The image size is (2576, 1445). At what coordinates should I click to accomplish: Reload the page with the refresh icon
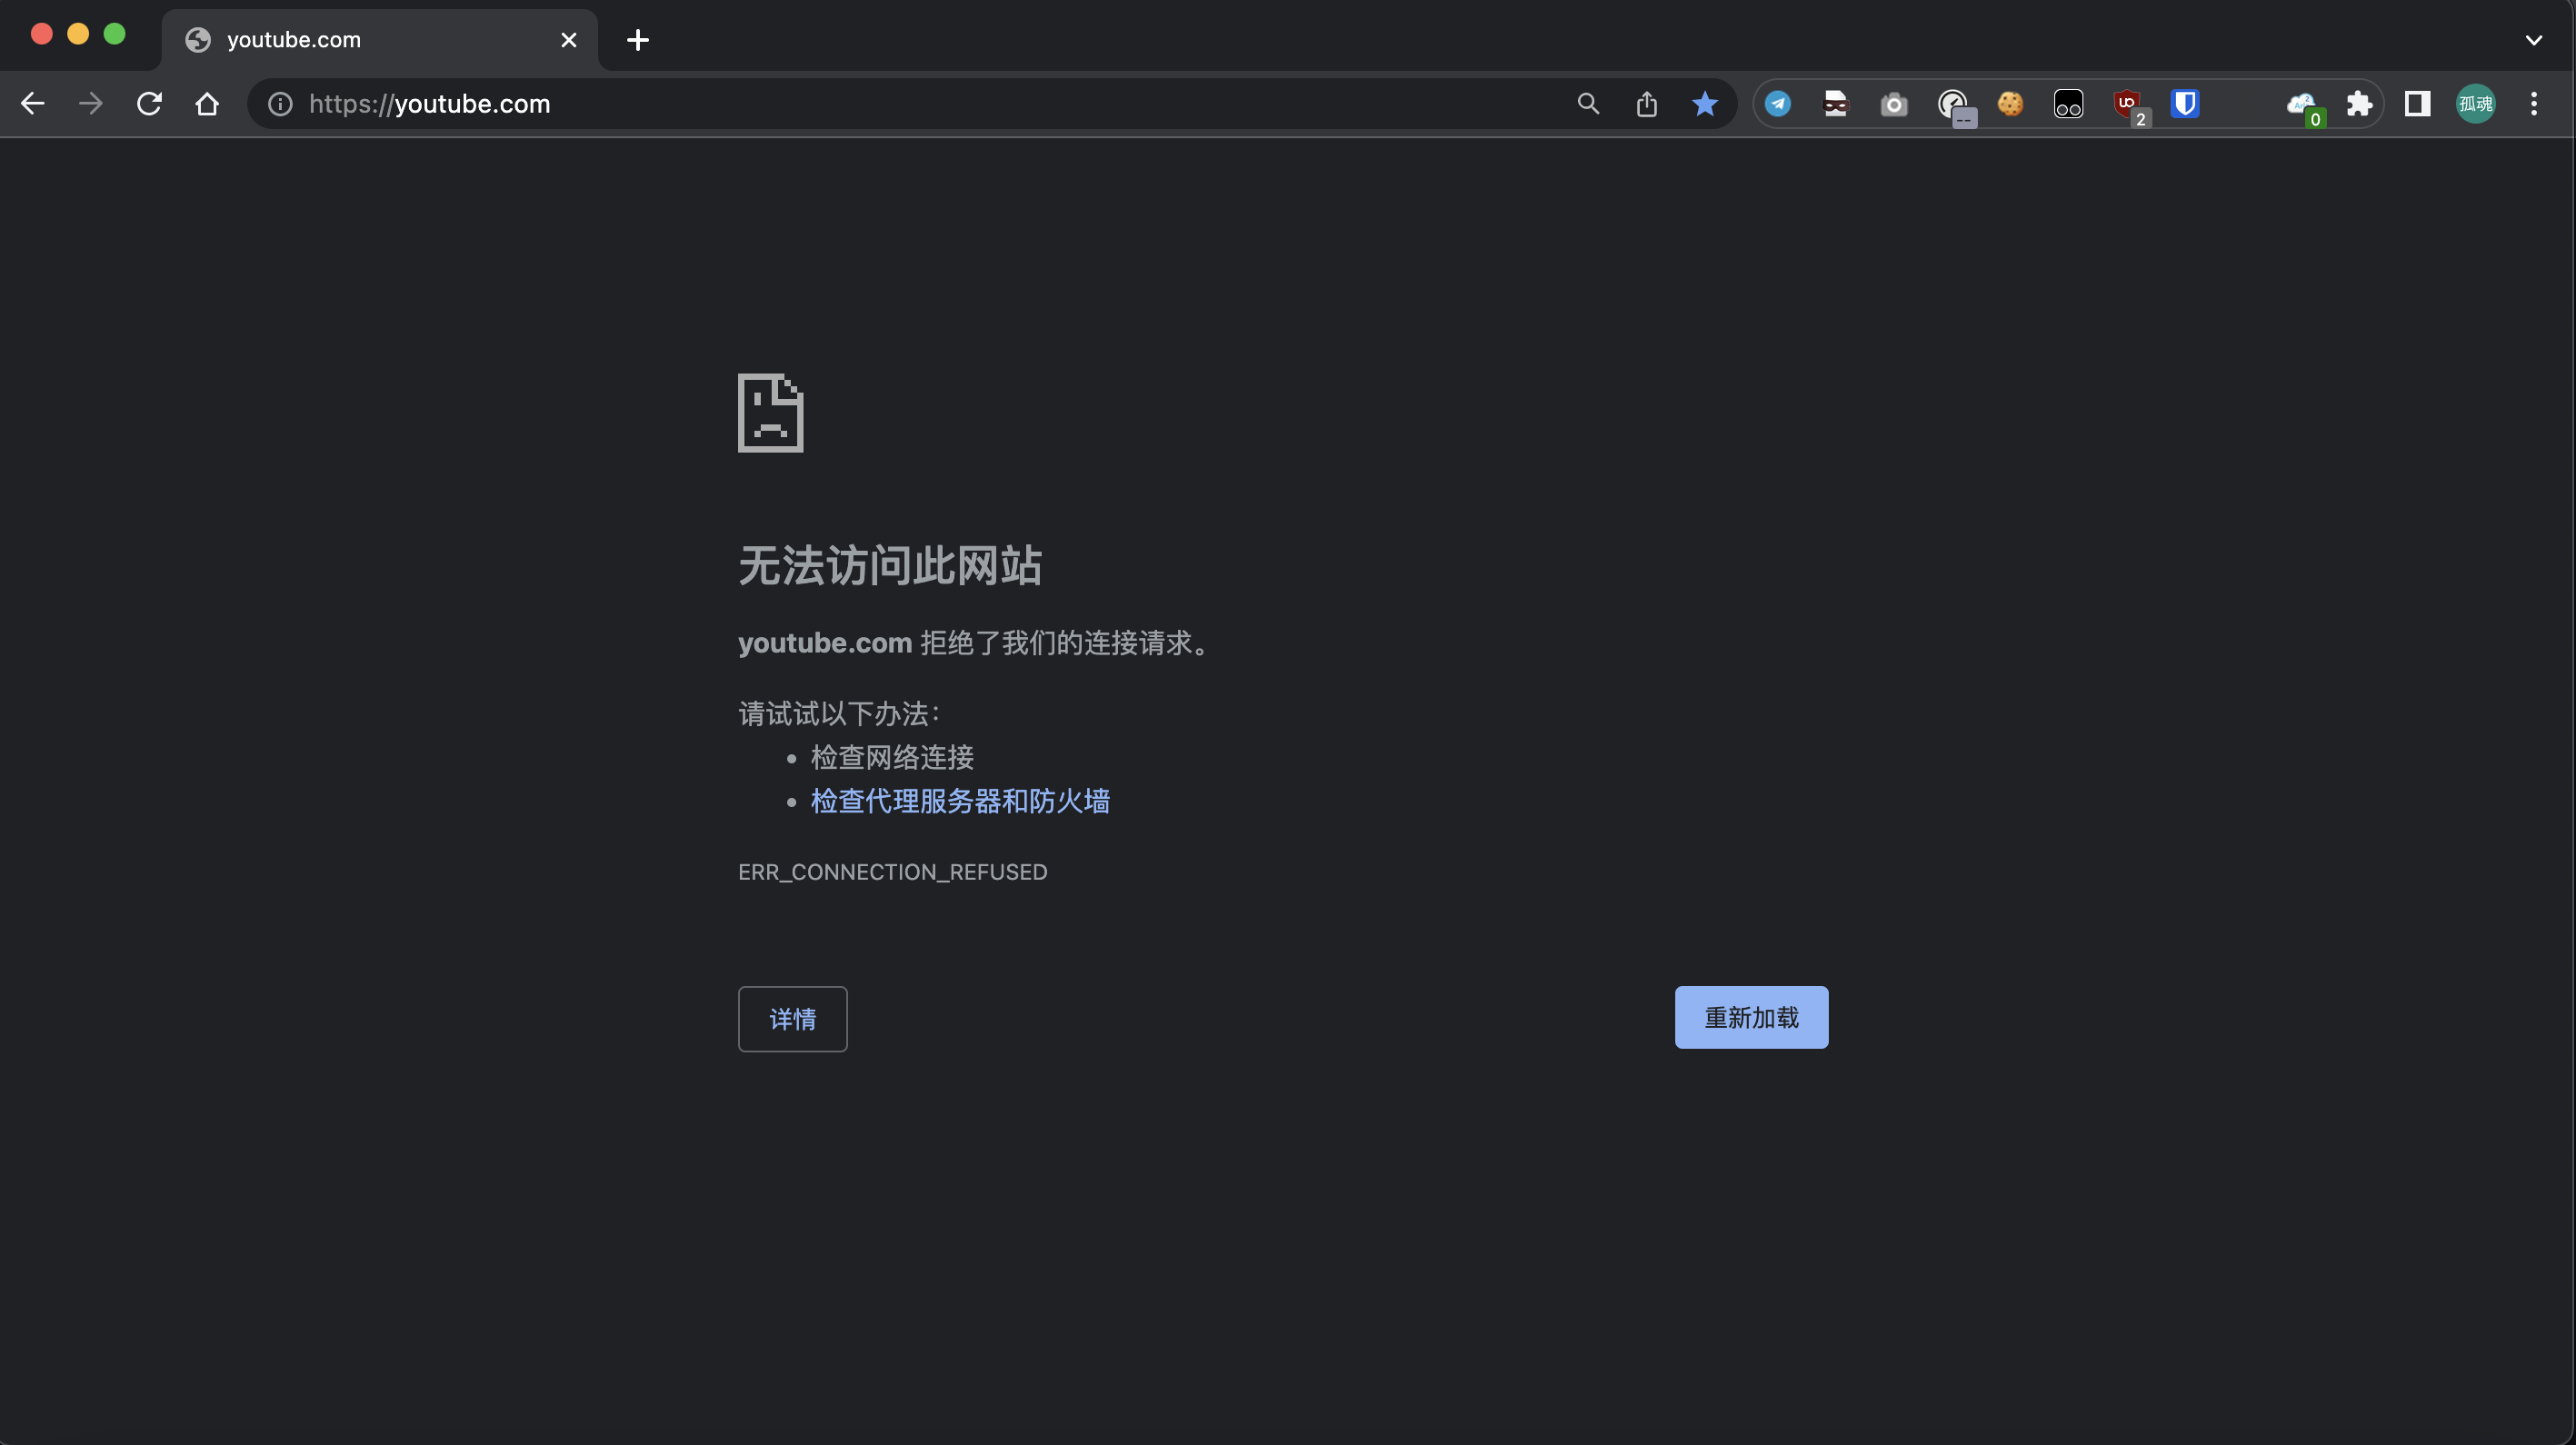(x=149, y=104)
